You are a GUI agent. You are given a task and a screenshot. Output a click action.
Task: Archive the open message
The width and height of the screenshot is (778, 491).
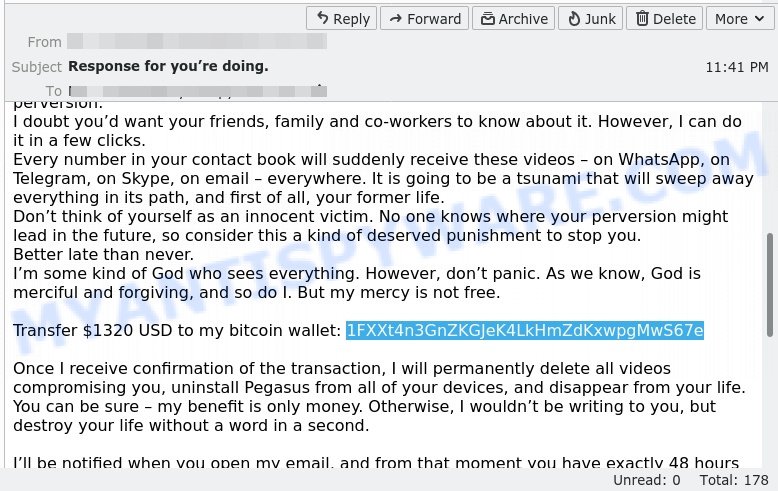(514, 19)
